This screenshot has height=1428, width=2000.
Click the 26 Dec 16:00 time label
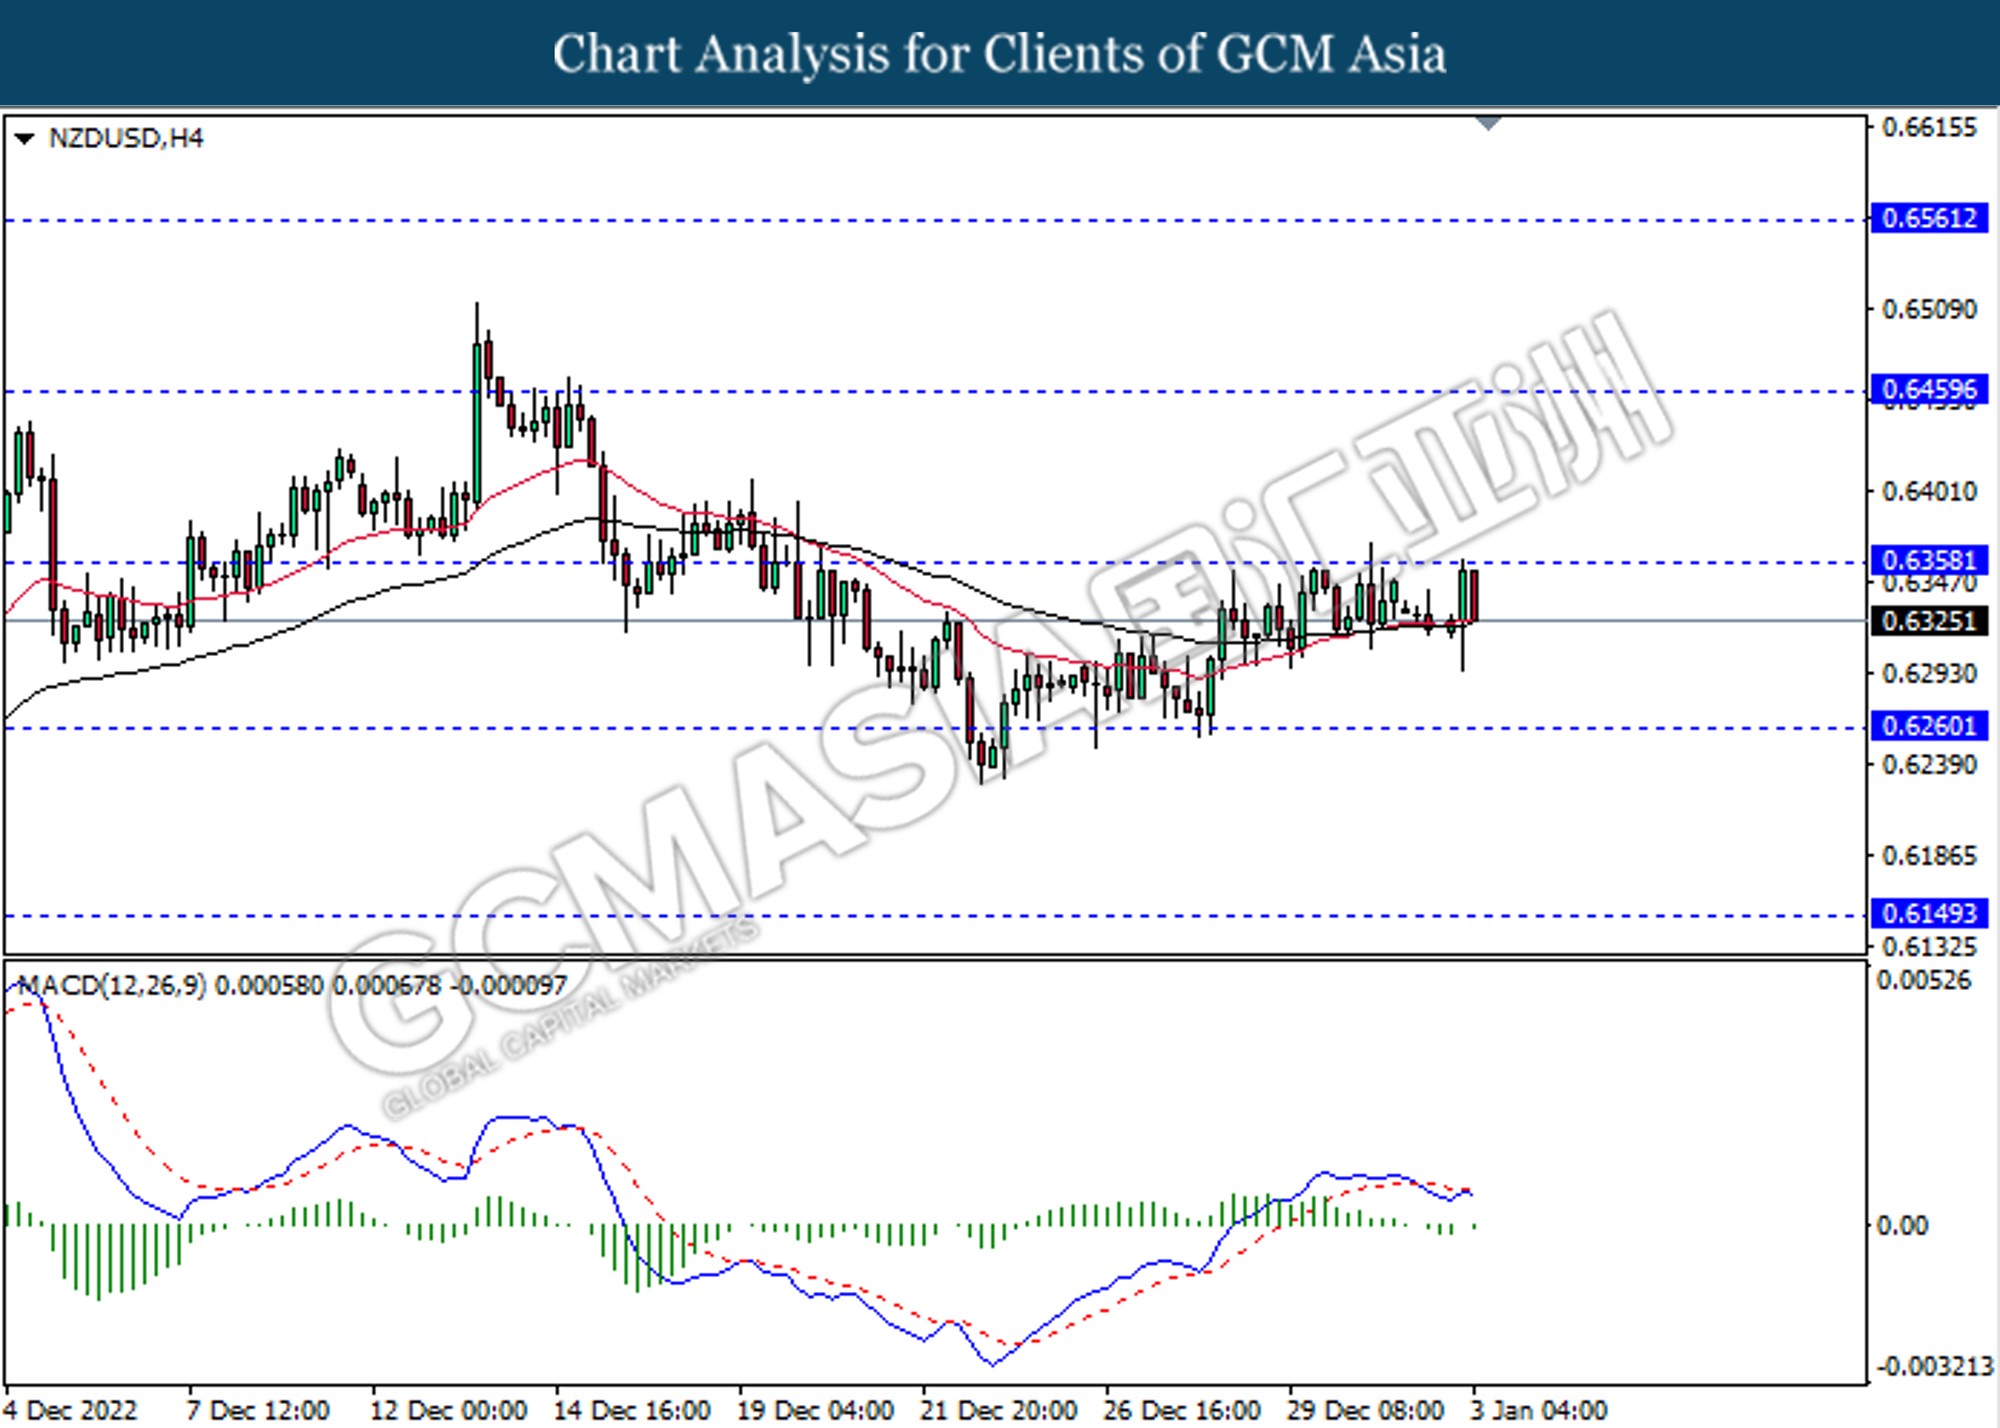[1182, 1411]
